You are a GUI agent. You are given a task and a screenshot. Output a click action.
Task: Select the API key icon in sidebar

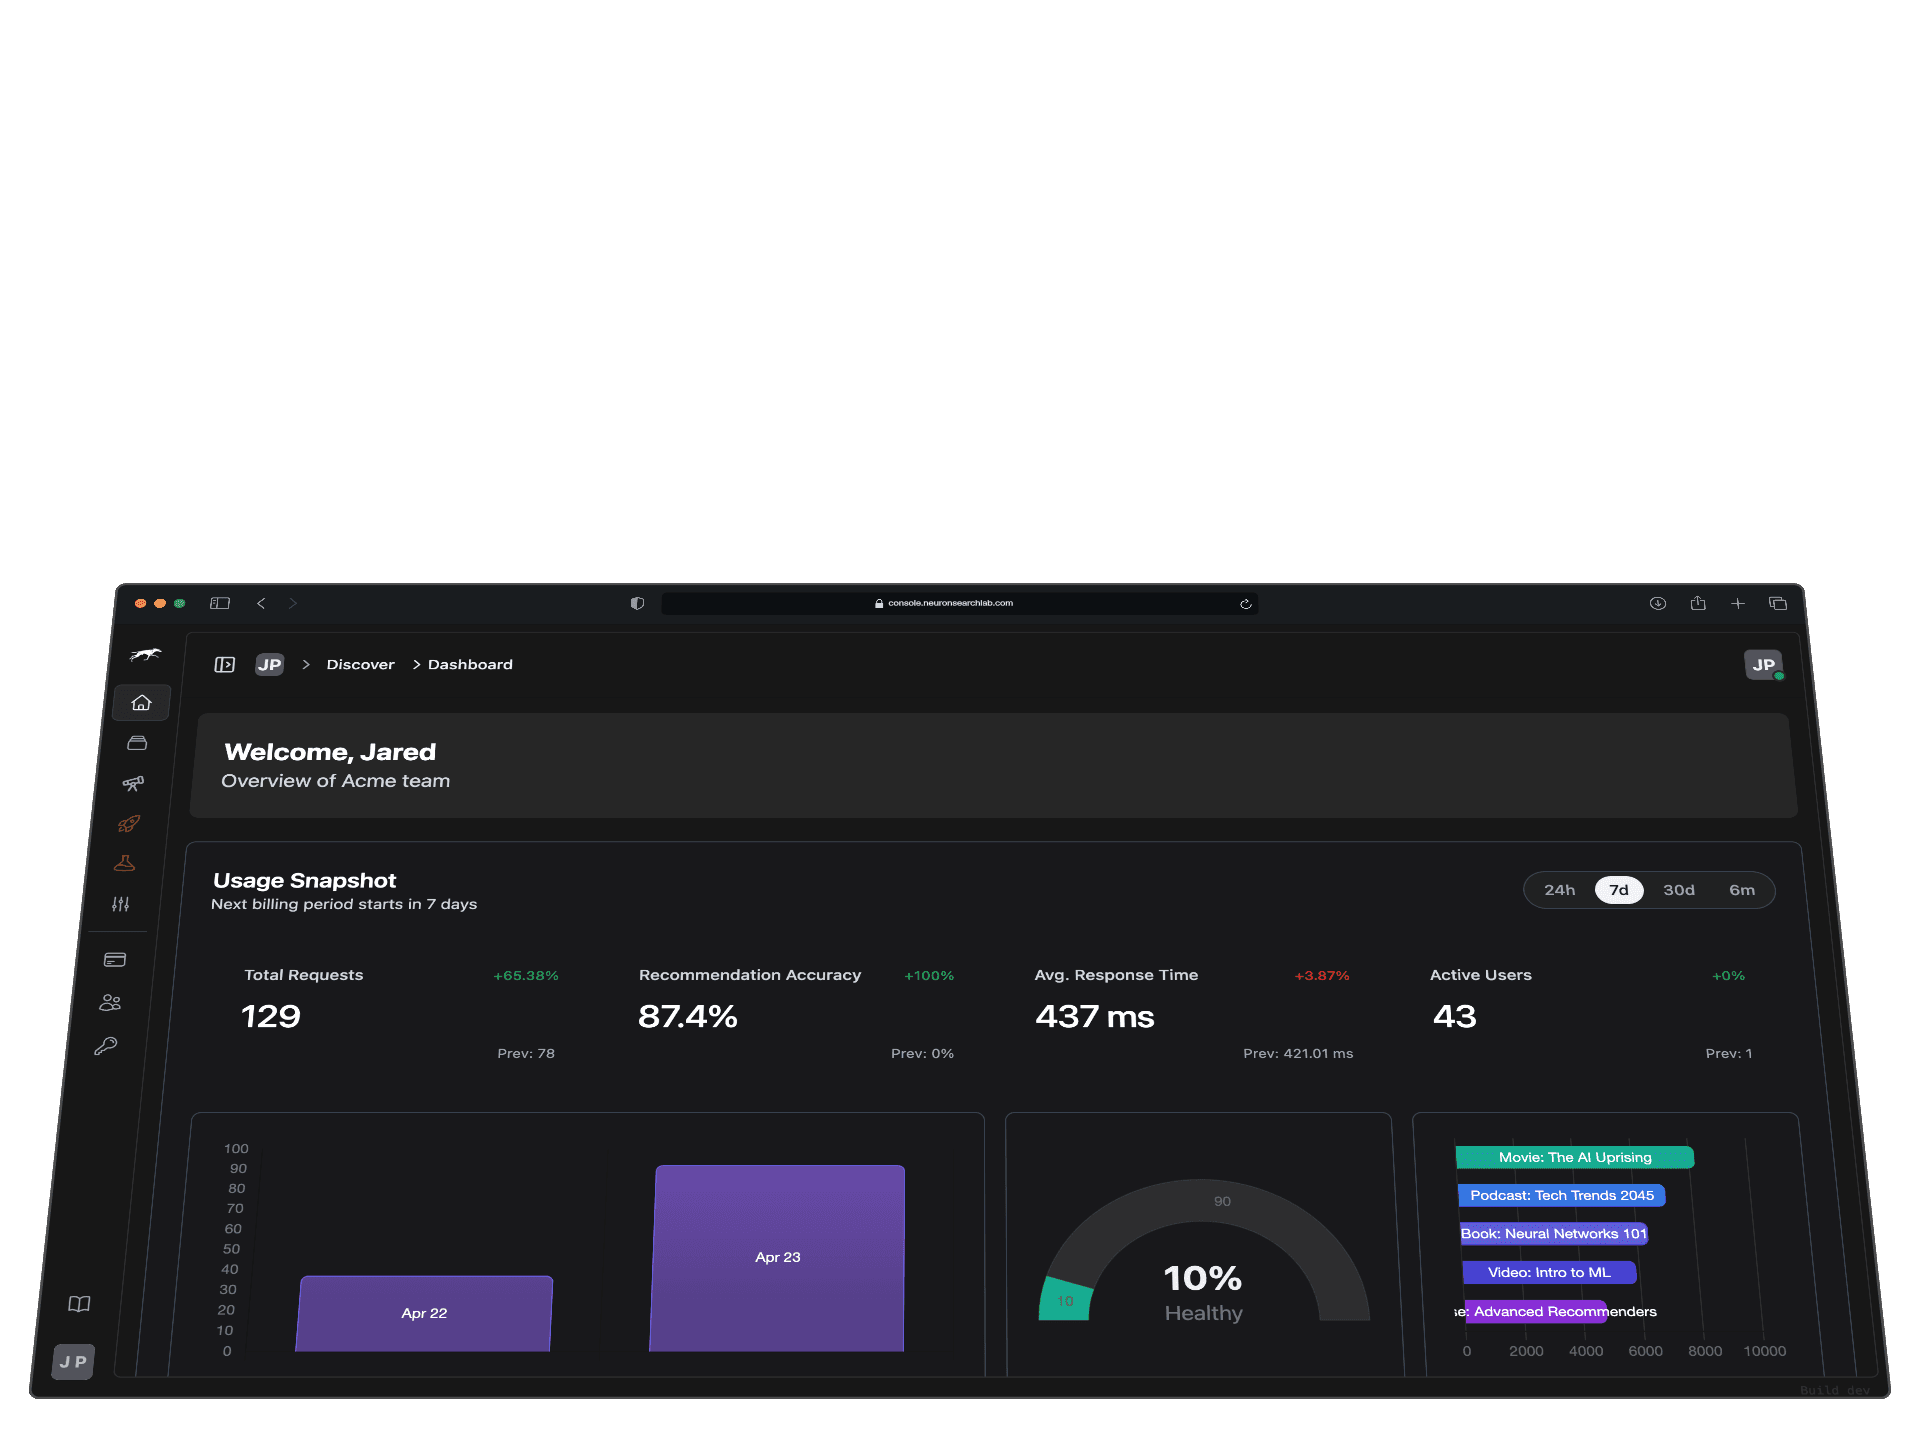105,1045
